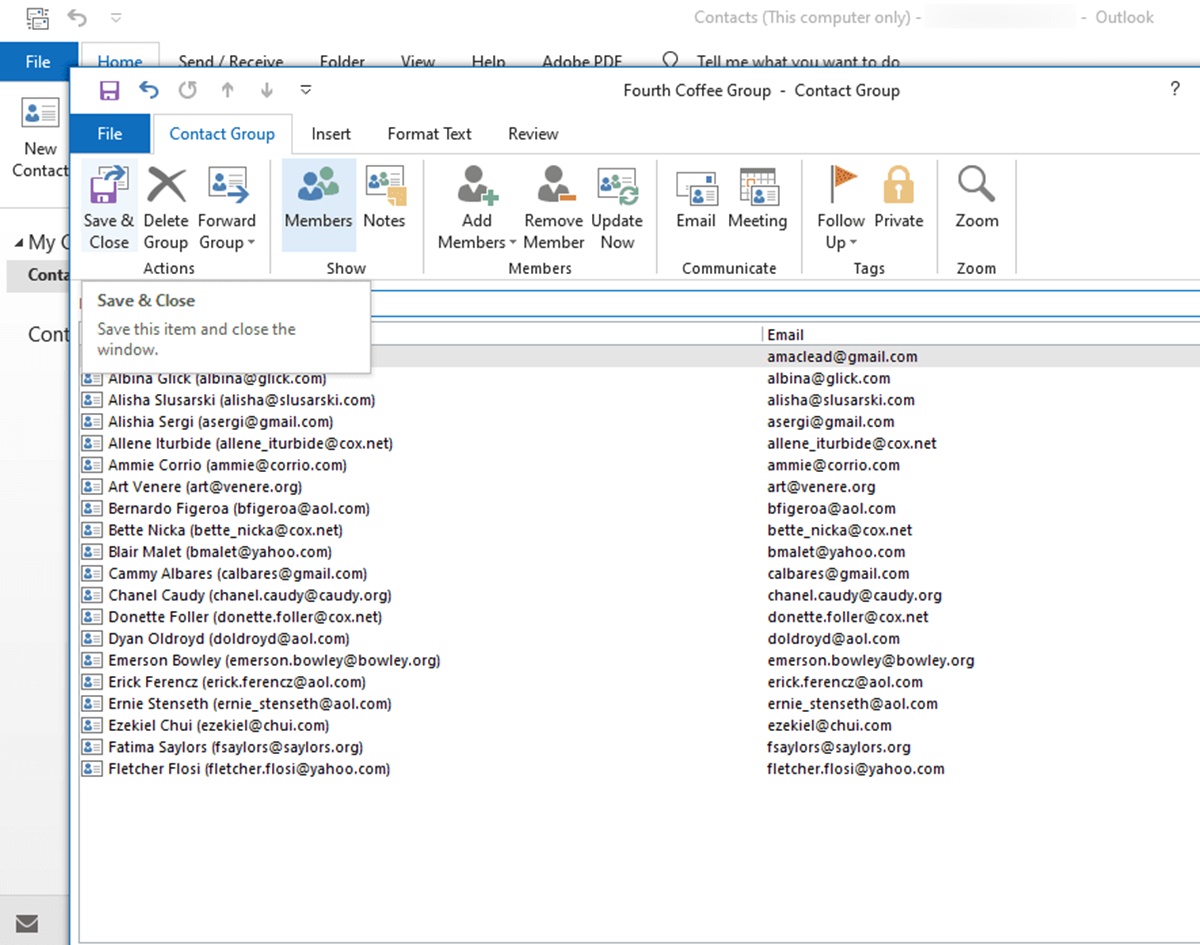Viewport: 1200px width, 945px height.
Task: Open the Insert ribbon tab
Action: click(x=331, y=134)
